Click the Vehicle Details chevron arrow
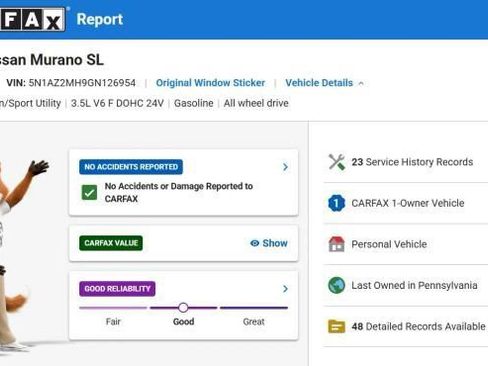 coord(361,83)
